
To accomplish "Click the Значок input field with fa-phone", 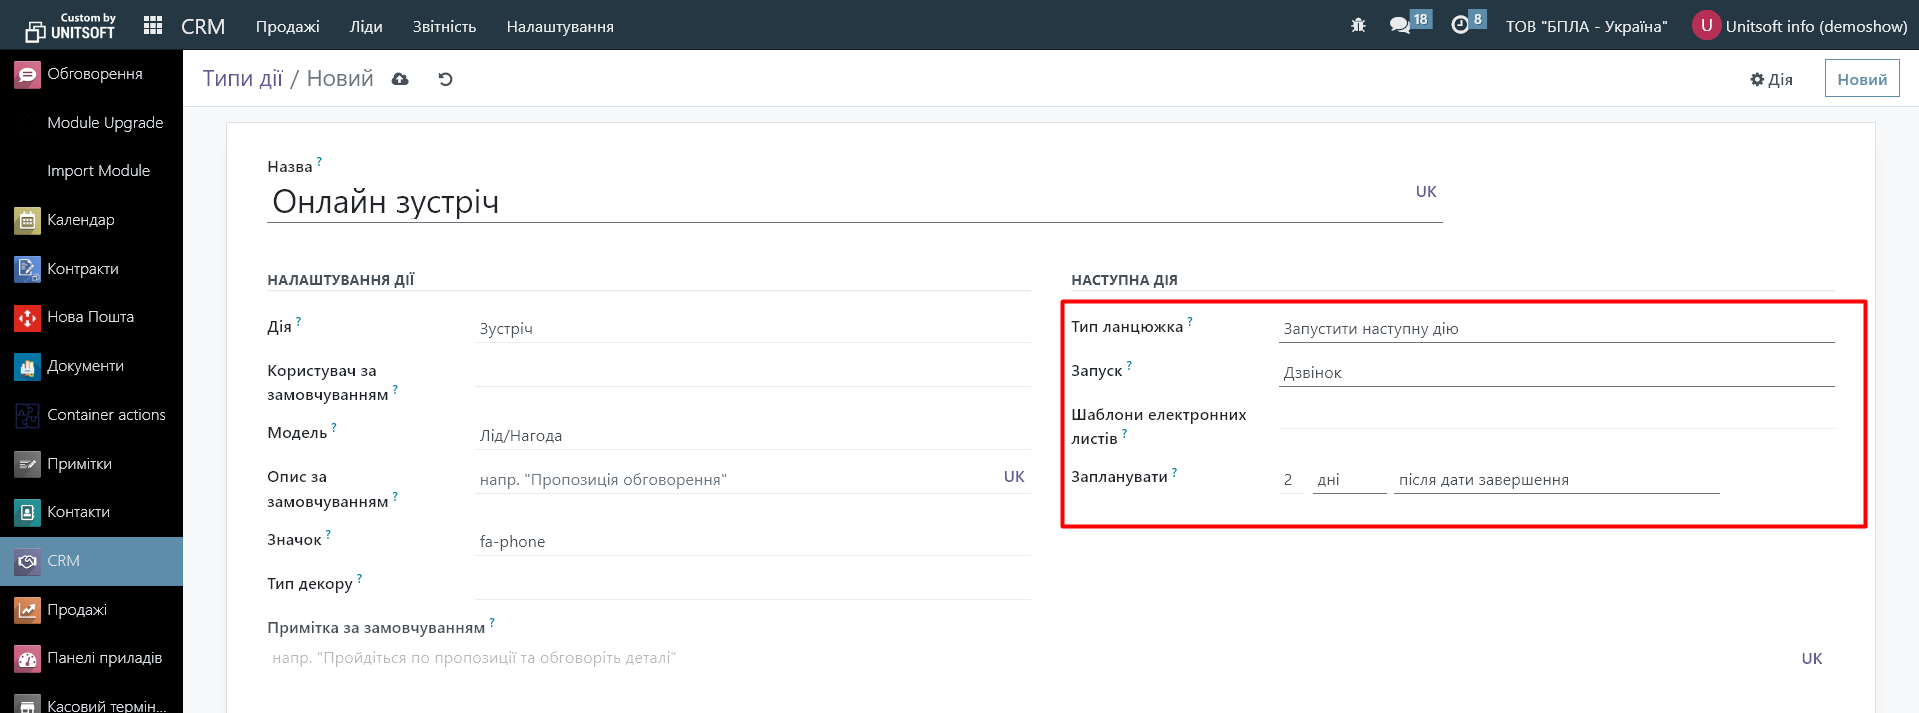I will point(752,542).
